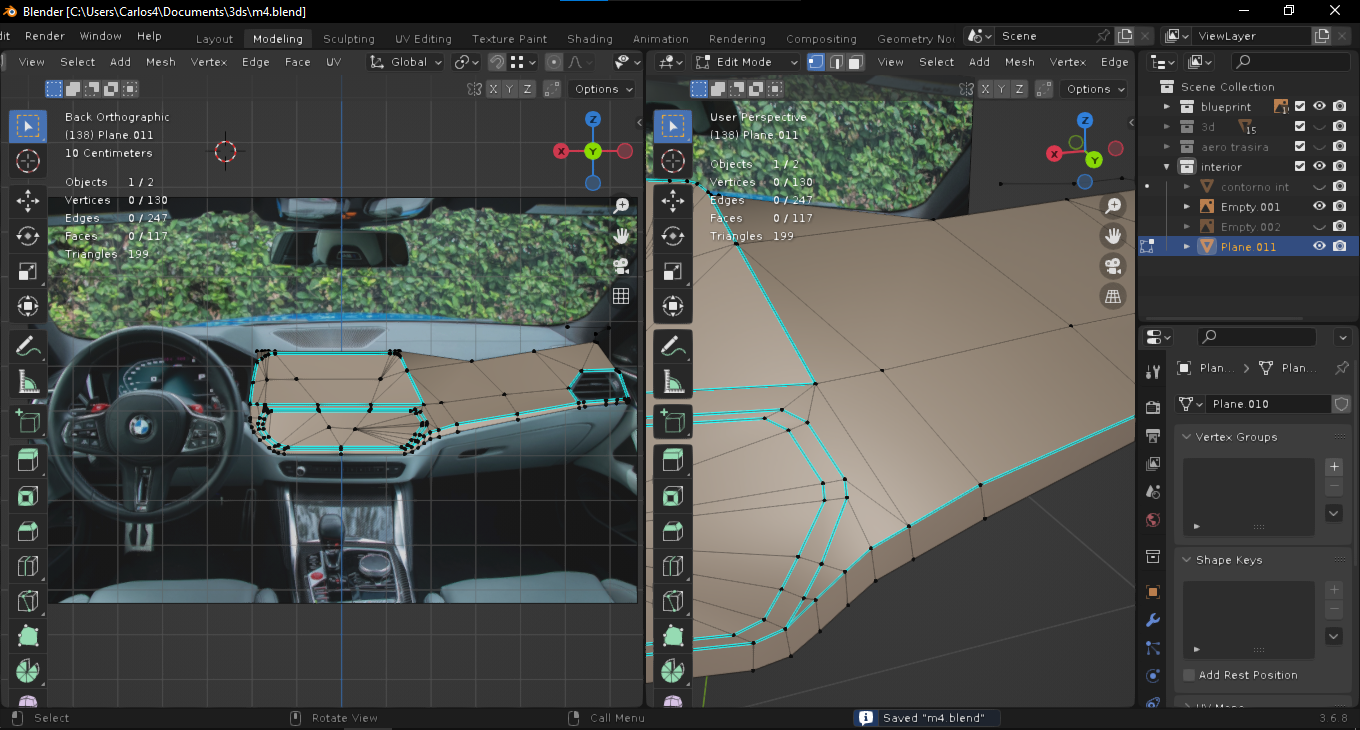Switch to the Sculpting workspace tab
This screenshot has width=1360, height=730.
point(348,39)
